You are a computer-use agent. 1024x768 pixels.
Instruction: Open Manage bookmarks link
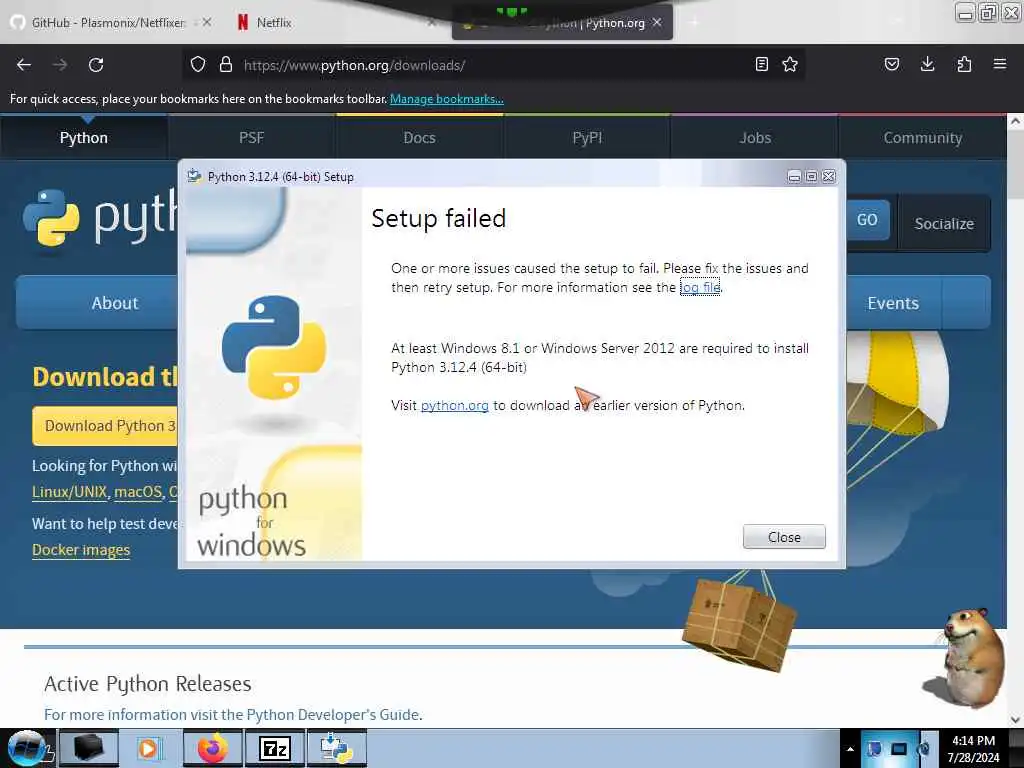click(x=447, y=99)
